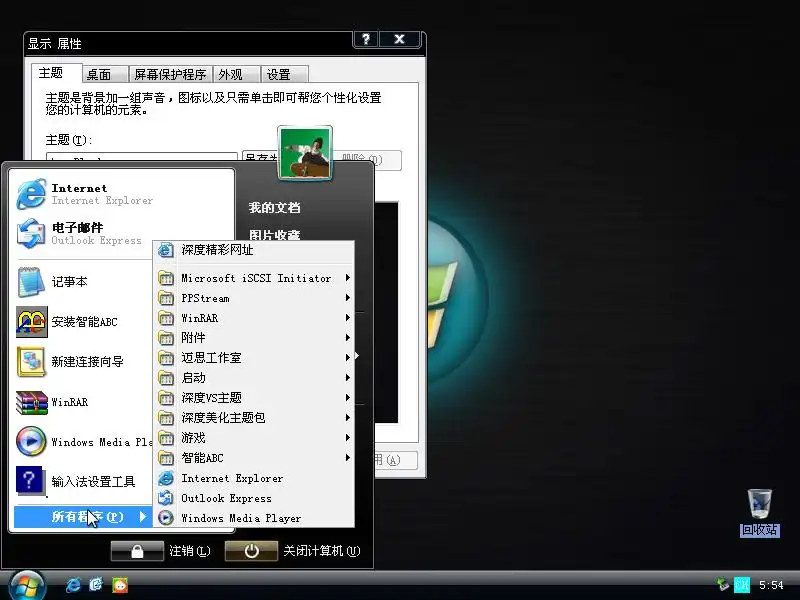Expand 深度美化主题包 folder

tap(254, 418)
